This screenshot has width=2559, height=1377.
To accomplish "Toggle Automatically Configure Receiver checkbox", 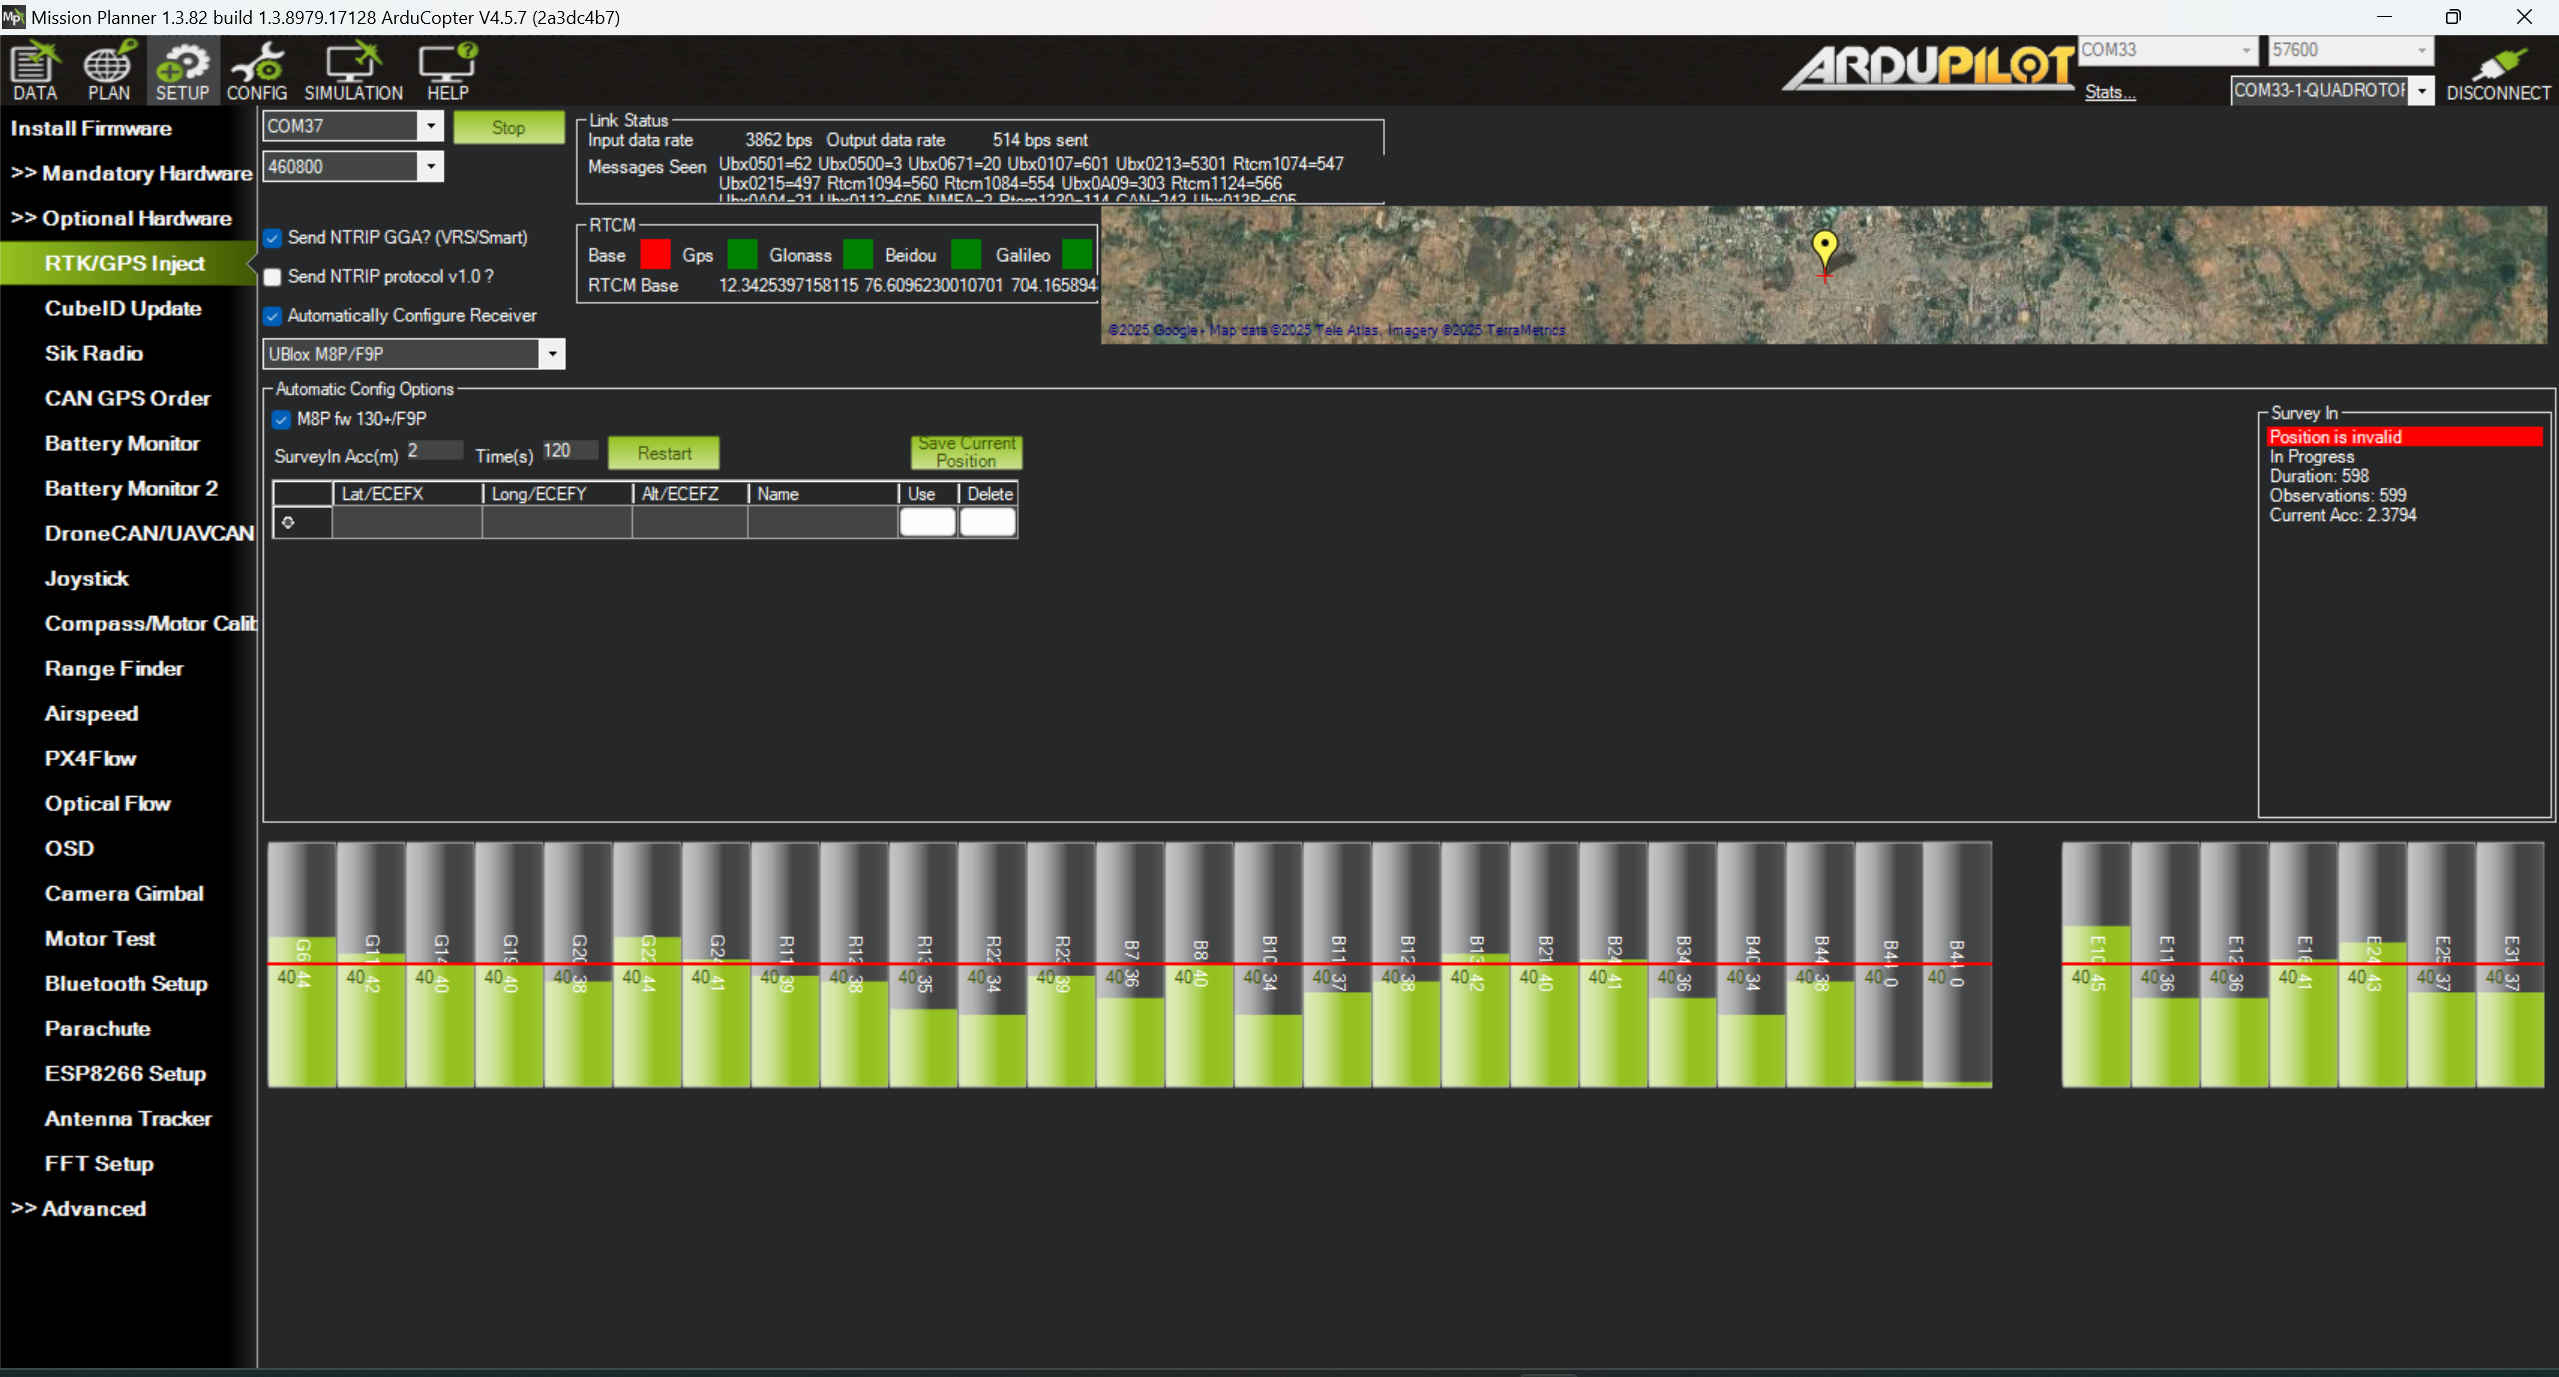I will (273, 316).
